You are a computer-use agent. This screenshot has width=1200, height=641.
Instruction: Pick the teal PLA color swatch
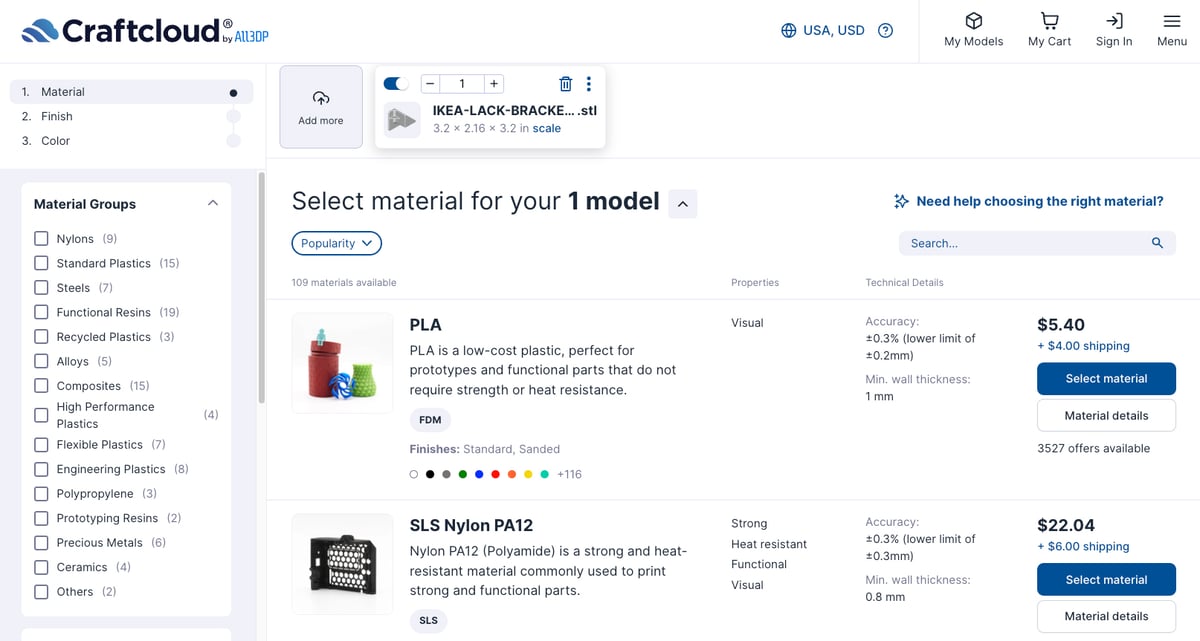point(544,474)
